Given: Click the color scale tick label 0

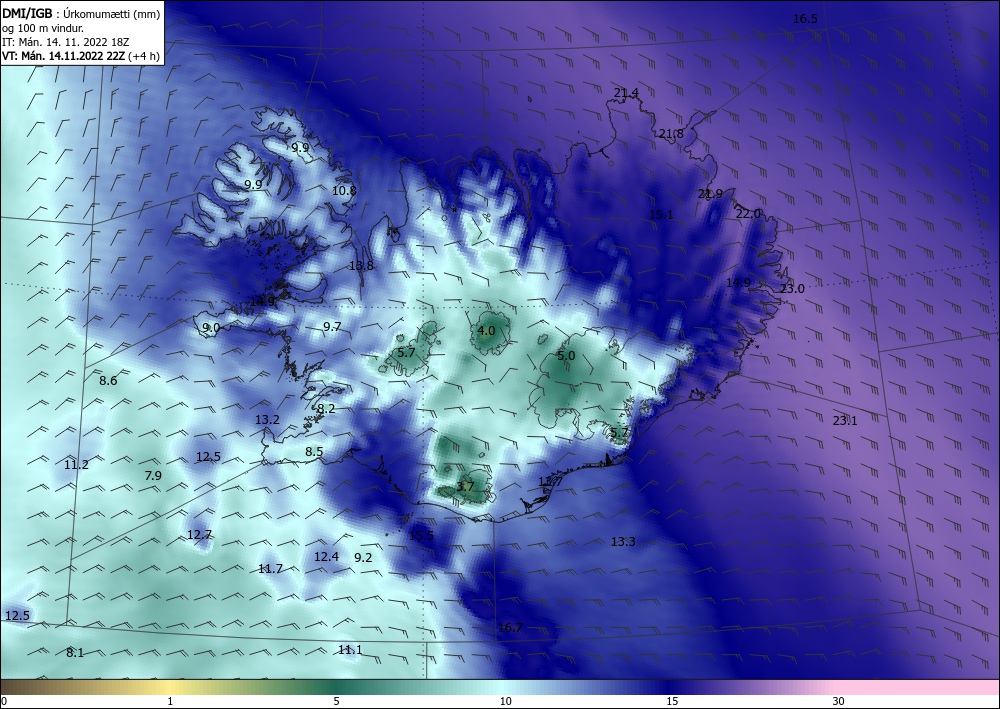Looking at the screenshot, I should 4,702.
